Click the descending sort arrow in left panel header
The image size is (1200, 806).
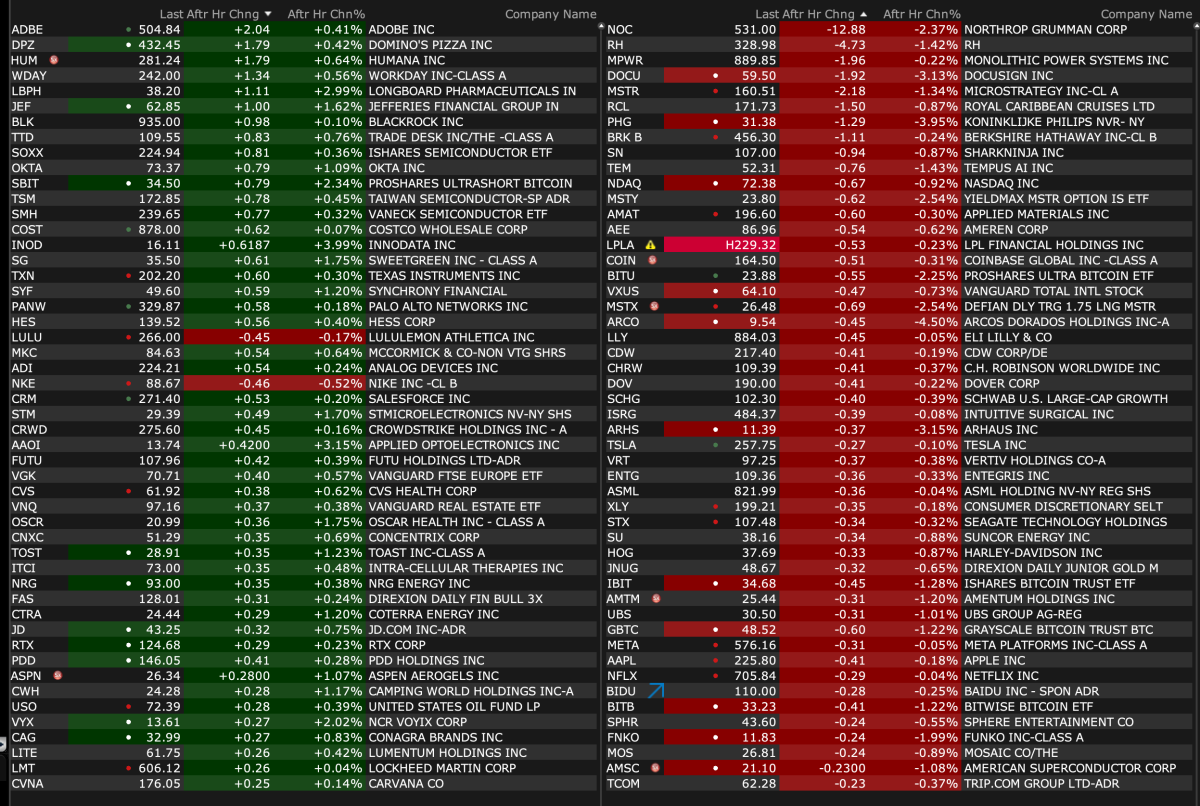tap(267, 15)
